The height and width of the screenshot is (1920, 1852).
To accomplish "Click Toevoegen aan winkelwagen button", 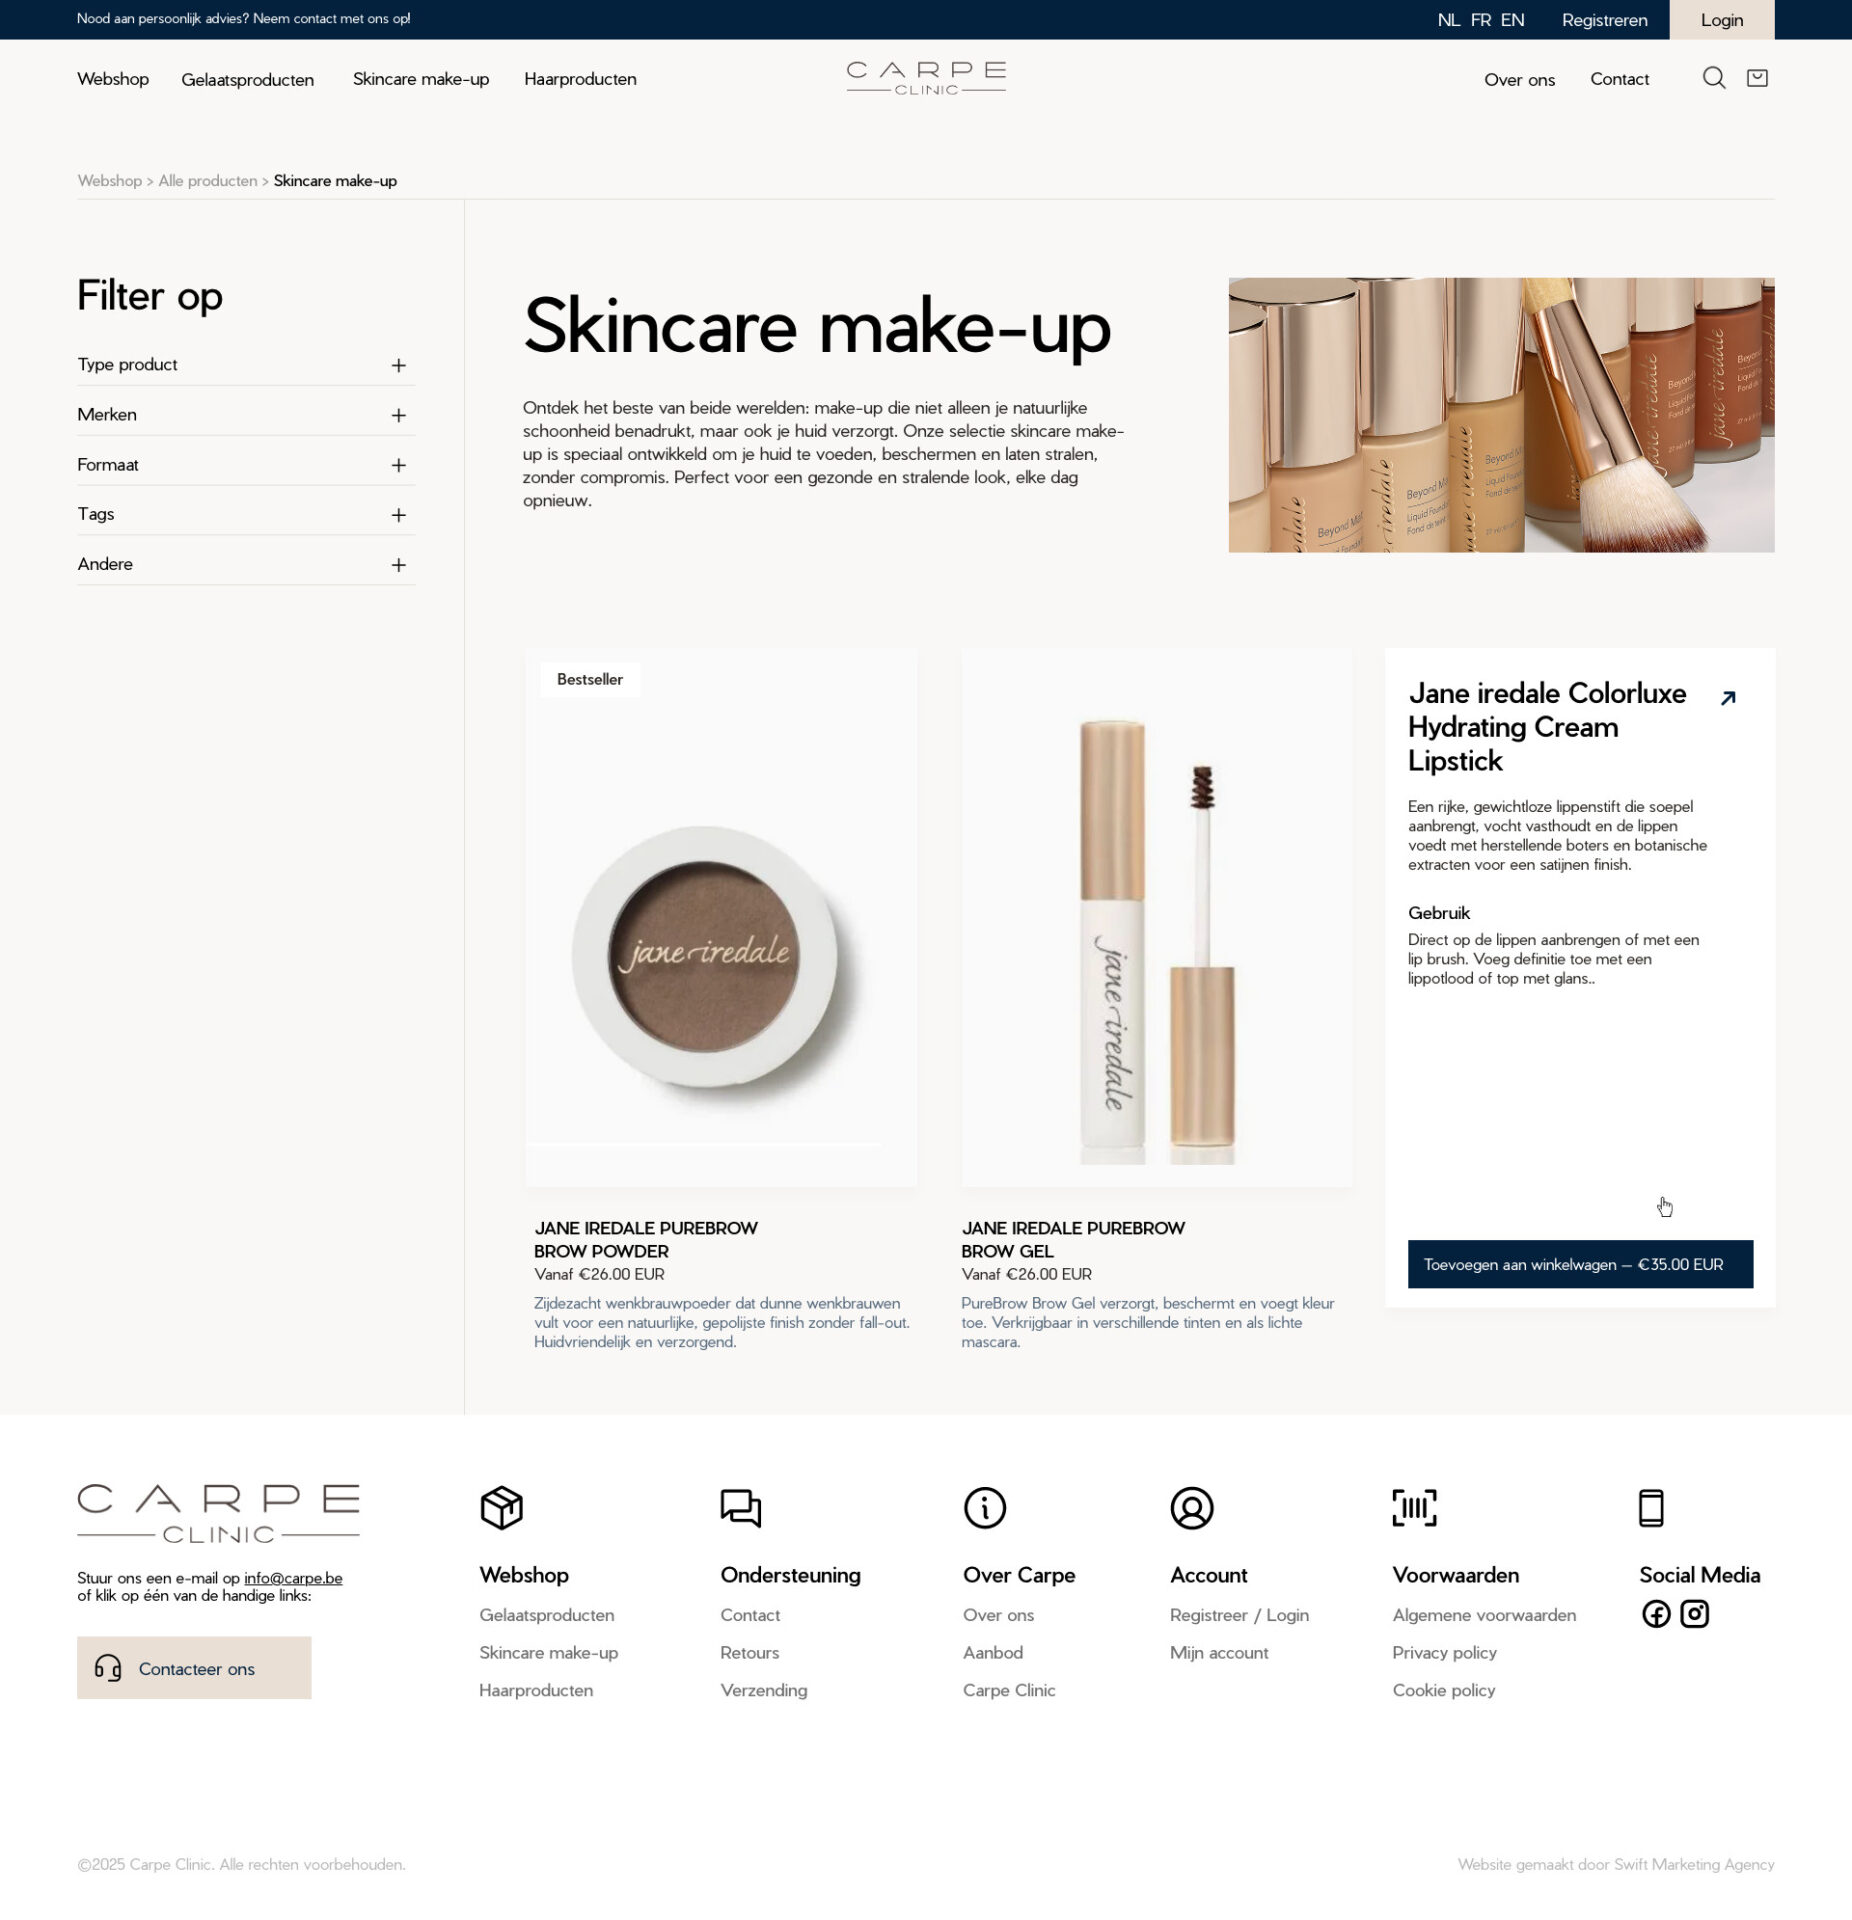I will tap(1580, 1264).
